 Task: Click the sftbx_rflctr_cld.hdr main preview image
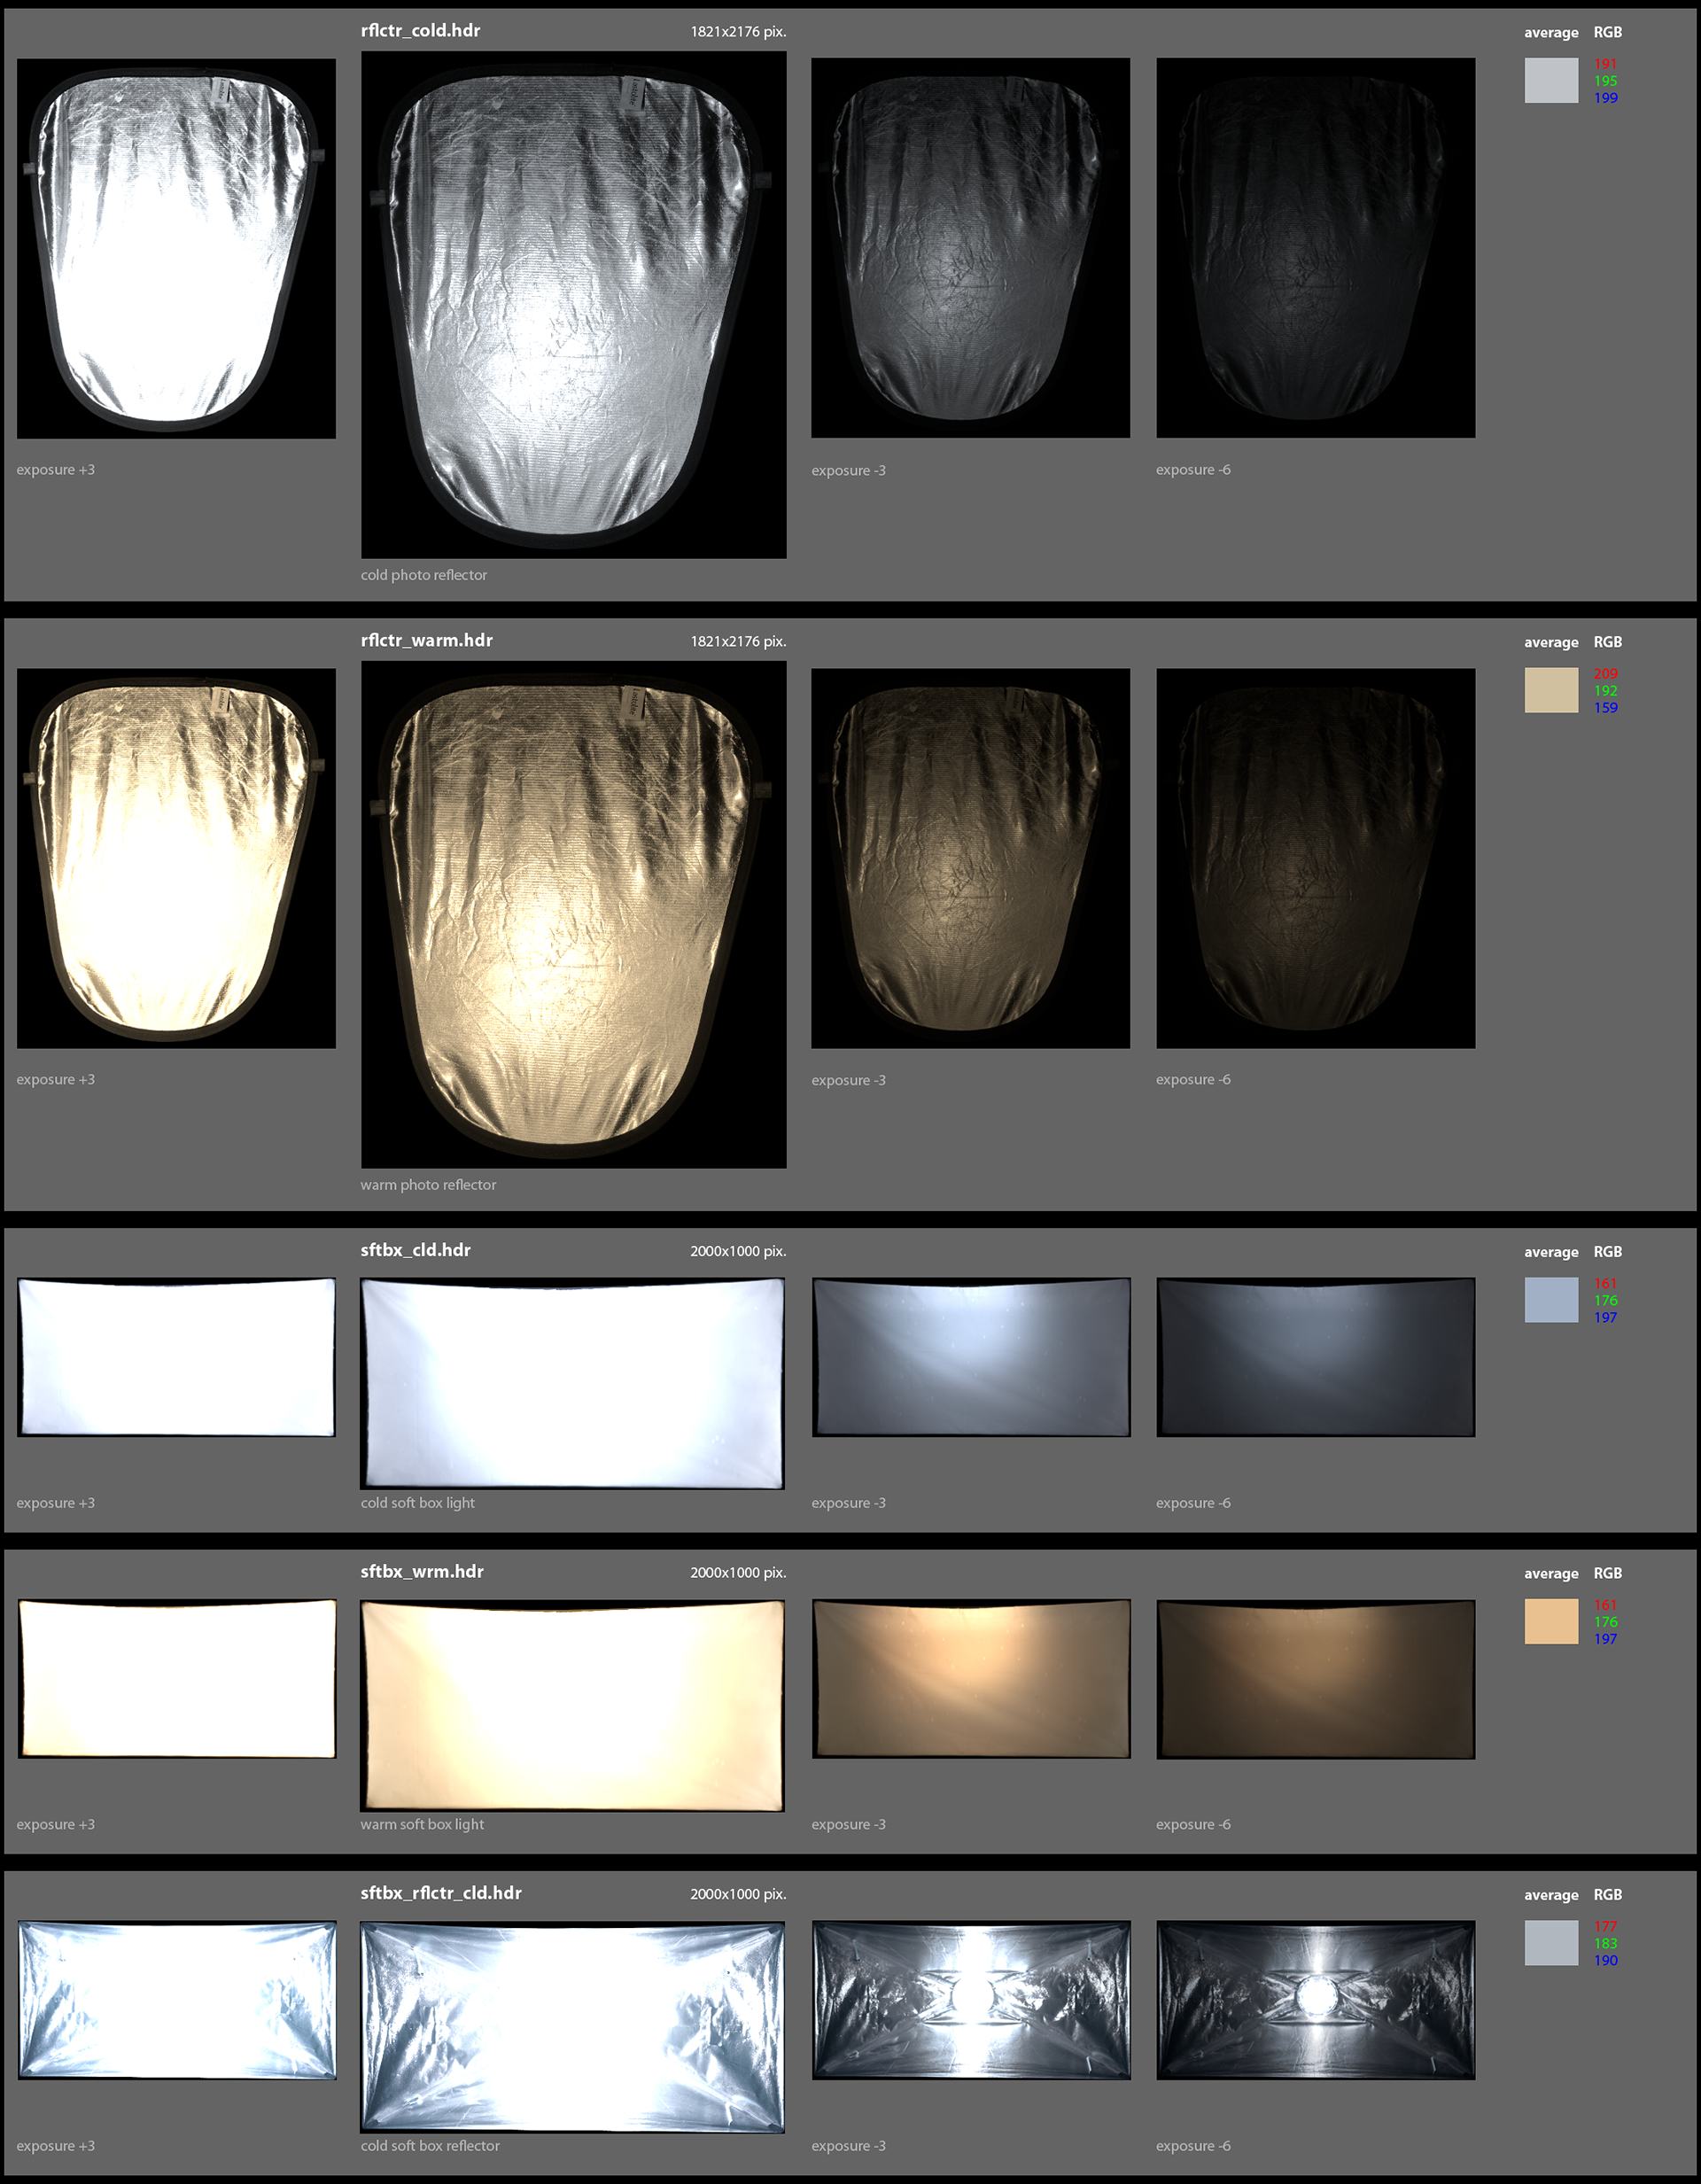coord(572,2026)
